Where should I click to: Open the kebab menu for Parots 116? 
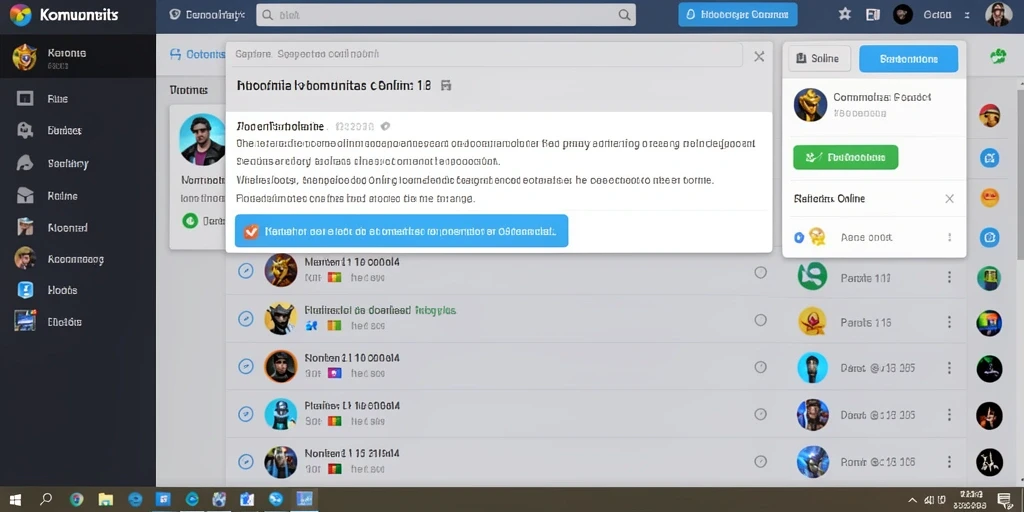(950, 322)
